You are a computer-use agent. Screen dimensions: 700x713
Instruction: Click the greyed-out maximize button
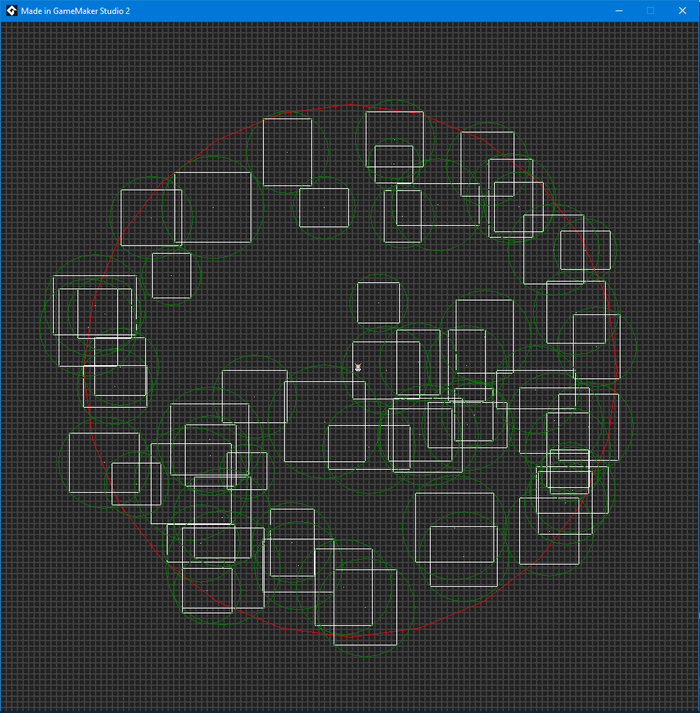pos(649,10)
